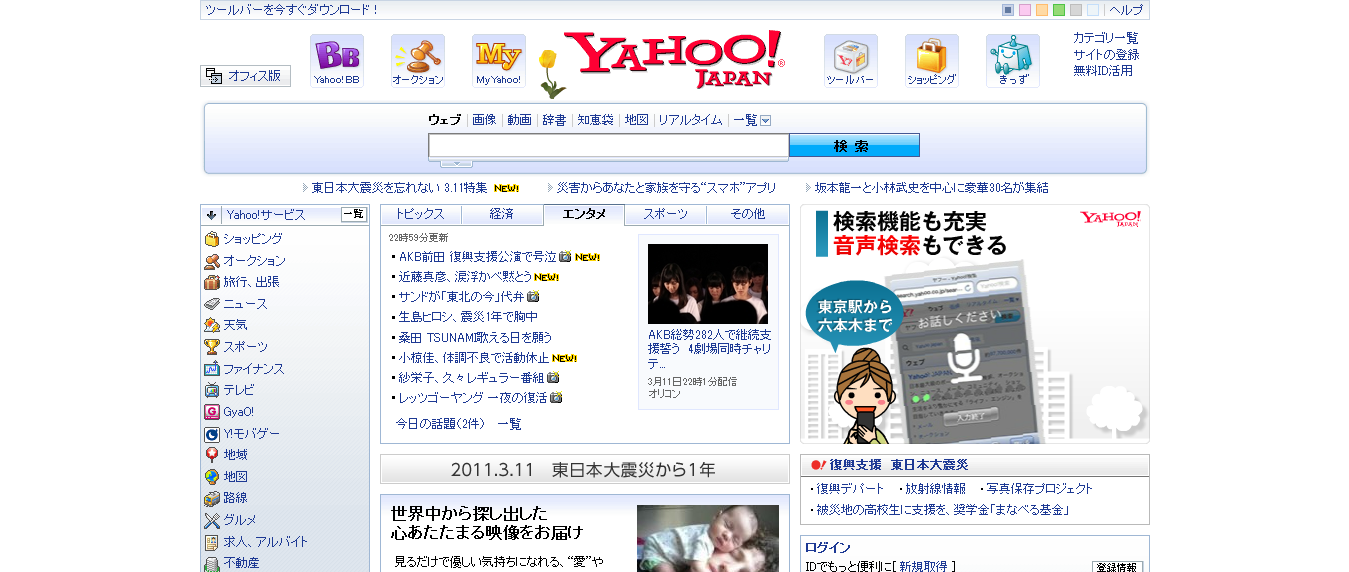Open the ショッピング bag icon in the header

click(x=931, y=60)
